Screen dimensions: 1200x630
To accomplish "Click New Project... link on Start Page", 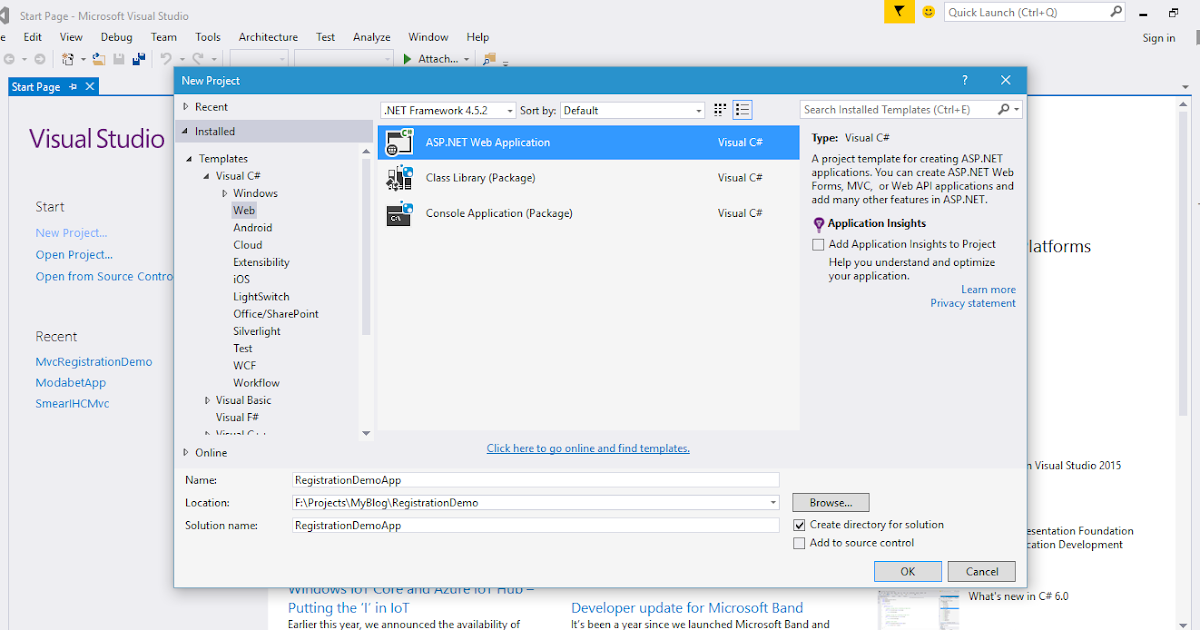I will point(72,233).
